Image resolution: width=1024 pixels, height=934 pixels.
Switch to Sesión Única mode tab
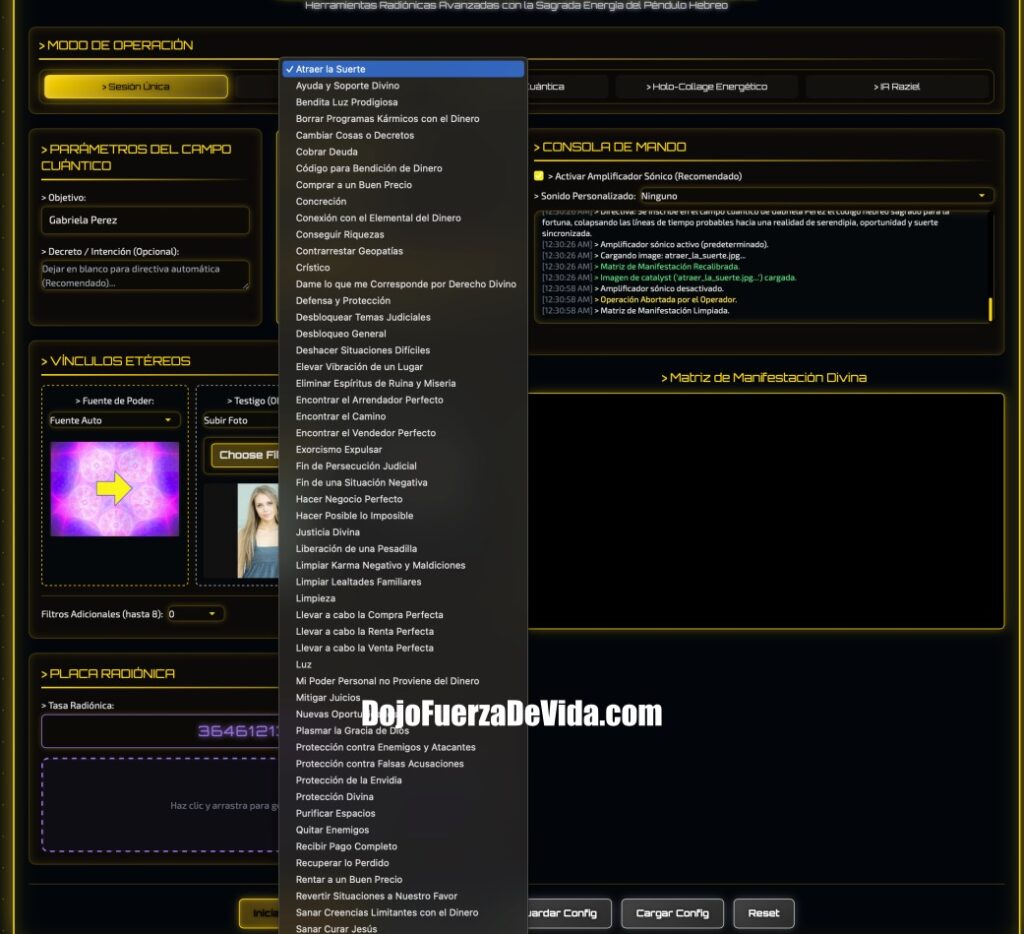coord(136,86)
